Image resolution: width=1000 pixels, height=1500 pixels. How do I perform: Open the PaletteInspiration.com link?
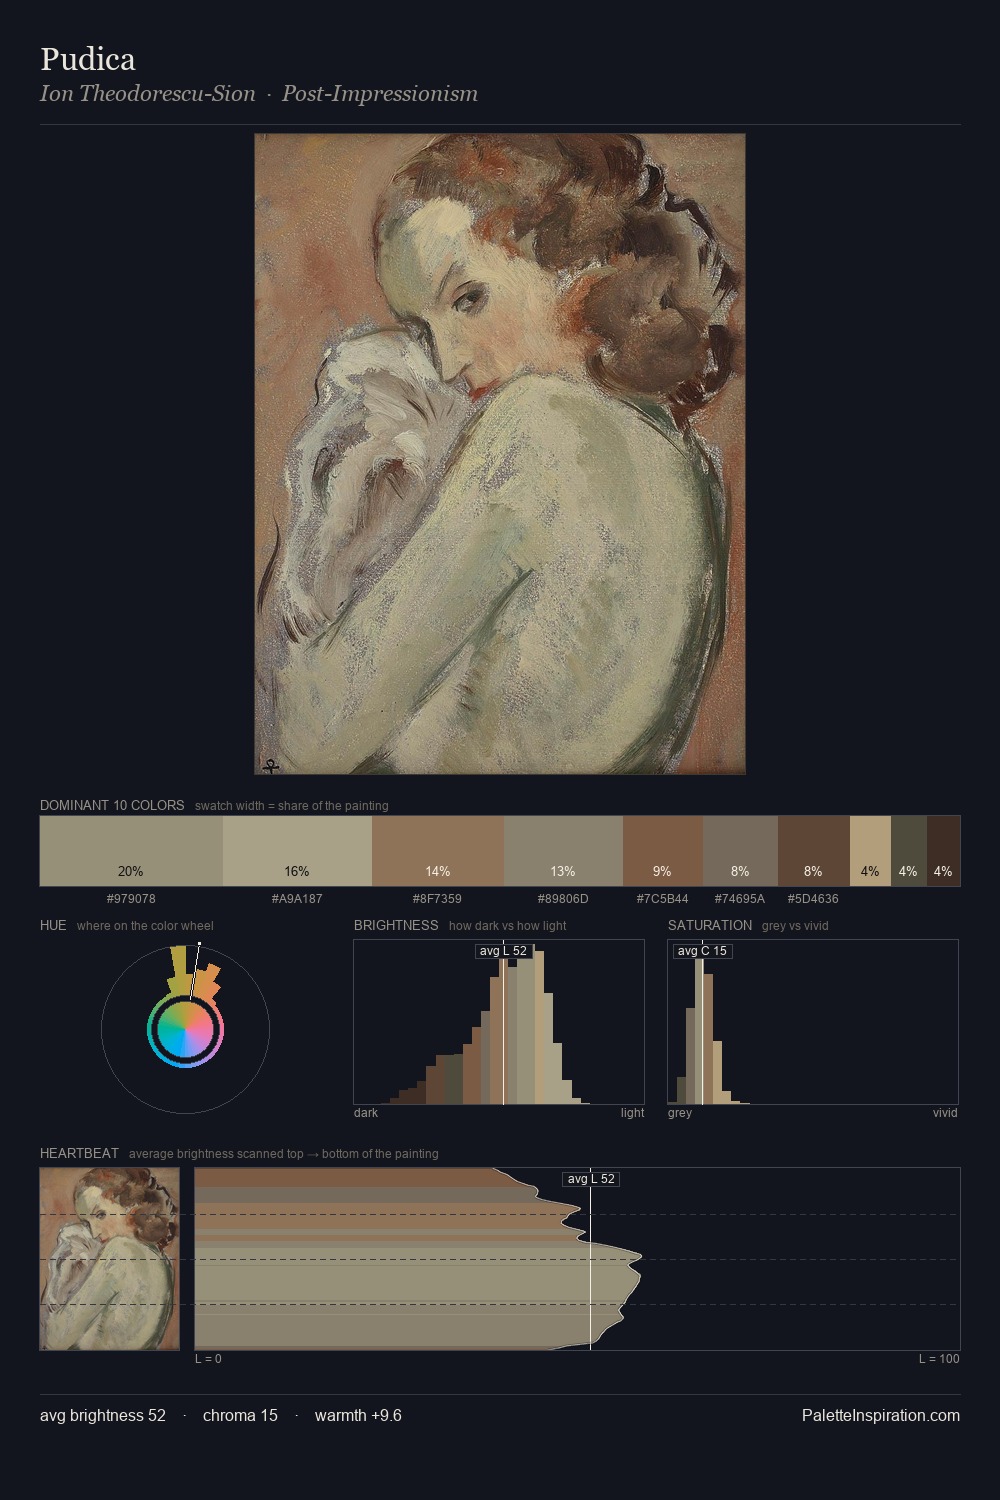coord(881,1416)
